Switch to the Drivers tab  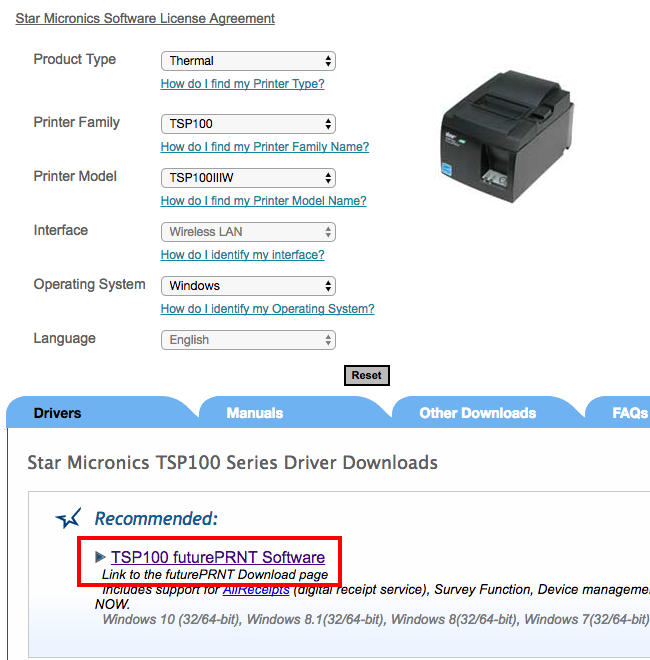57,413
